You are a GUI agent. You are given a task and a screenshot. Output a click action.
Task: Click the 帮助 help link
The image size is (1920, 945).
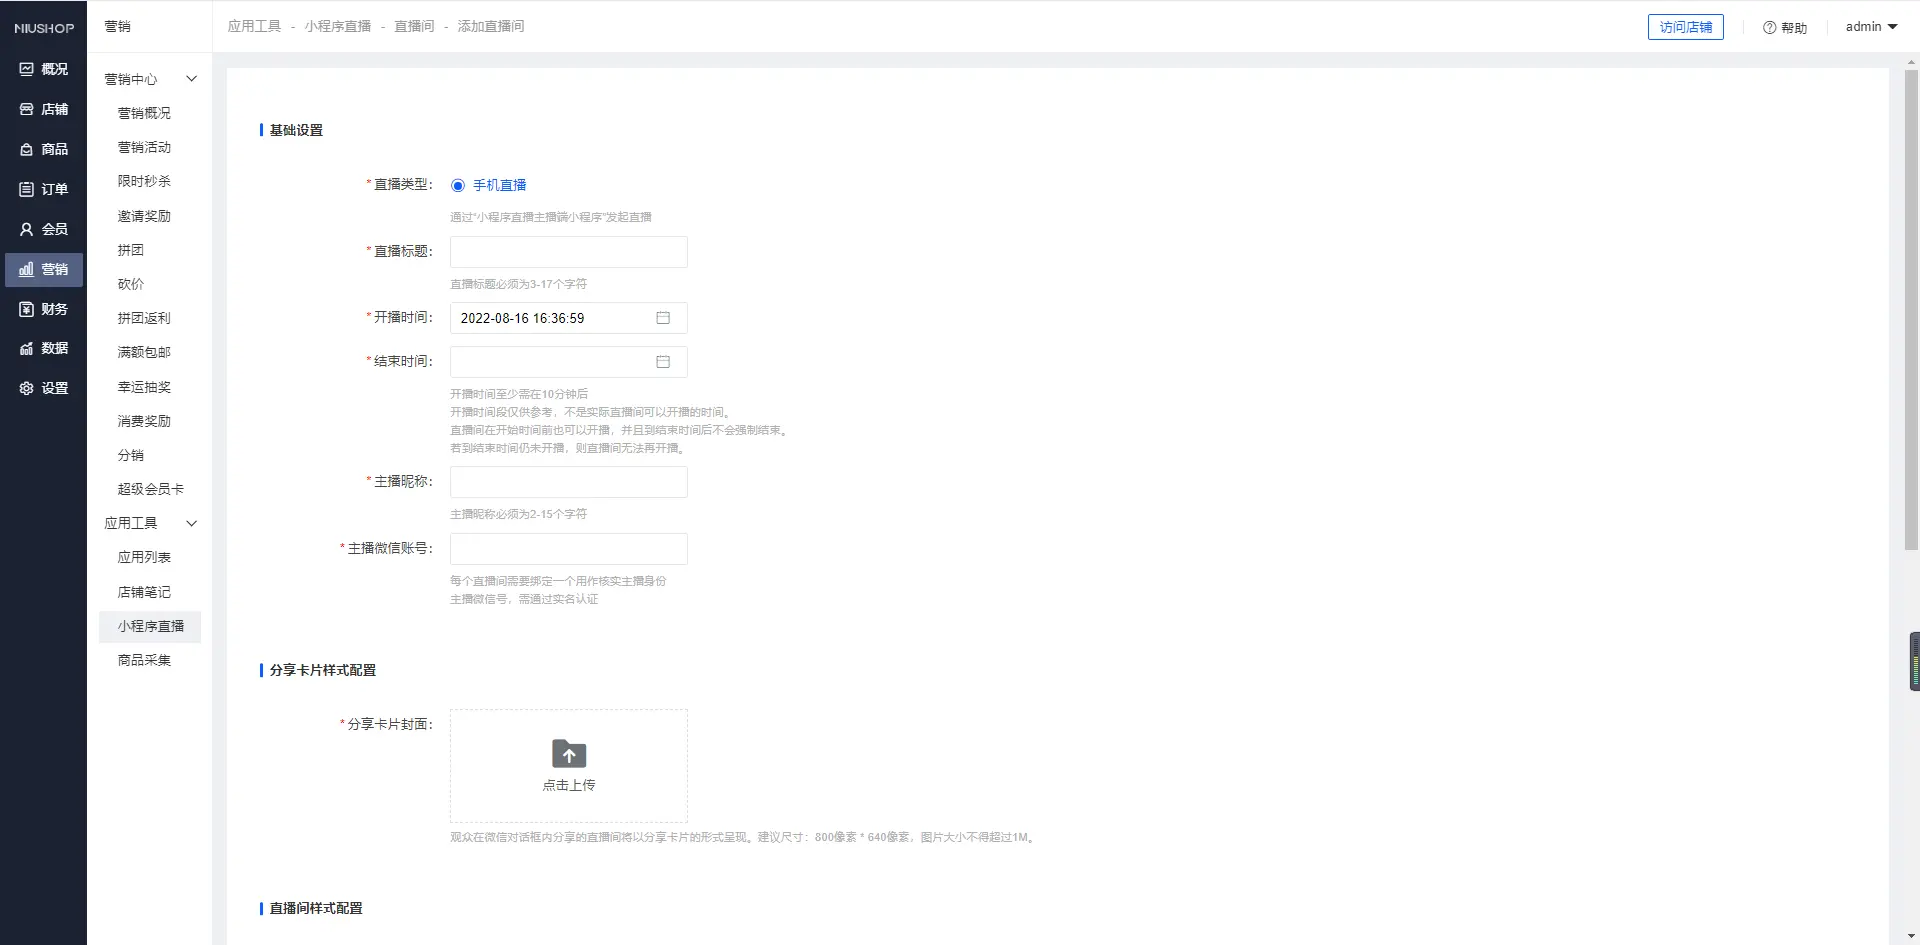point(1785,28)
